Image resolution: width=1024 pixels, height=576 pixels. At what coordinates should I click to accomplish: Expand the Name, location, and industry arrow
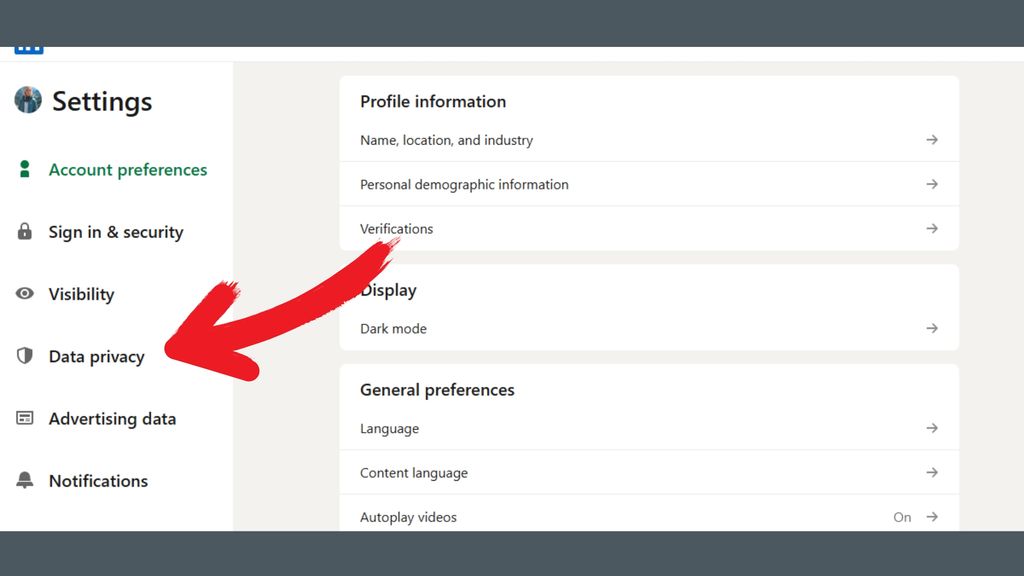pyautogui.click(x=931, y=140)
